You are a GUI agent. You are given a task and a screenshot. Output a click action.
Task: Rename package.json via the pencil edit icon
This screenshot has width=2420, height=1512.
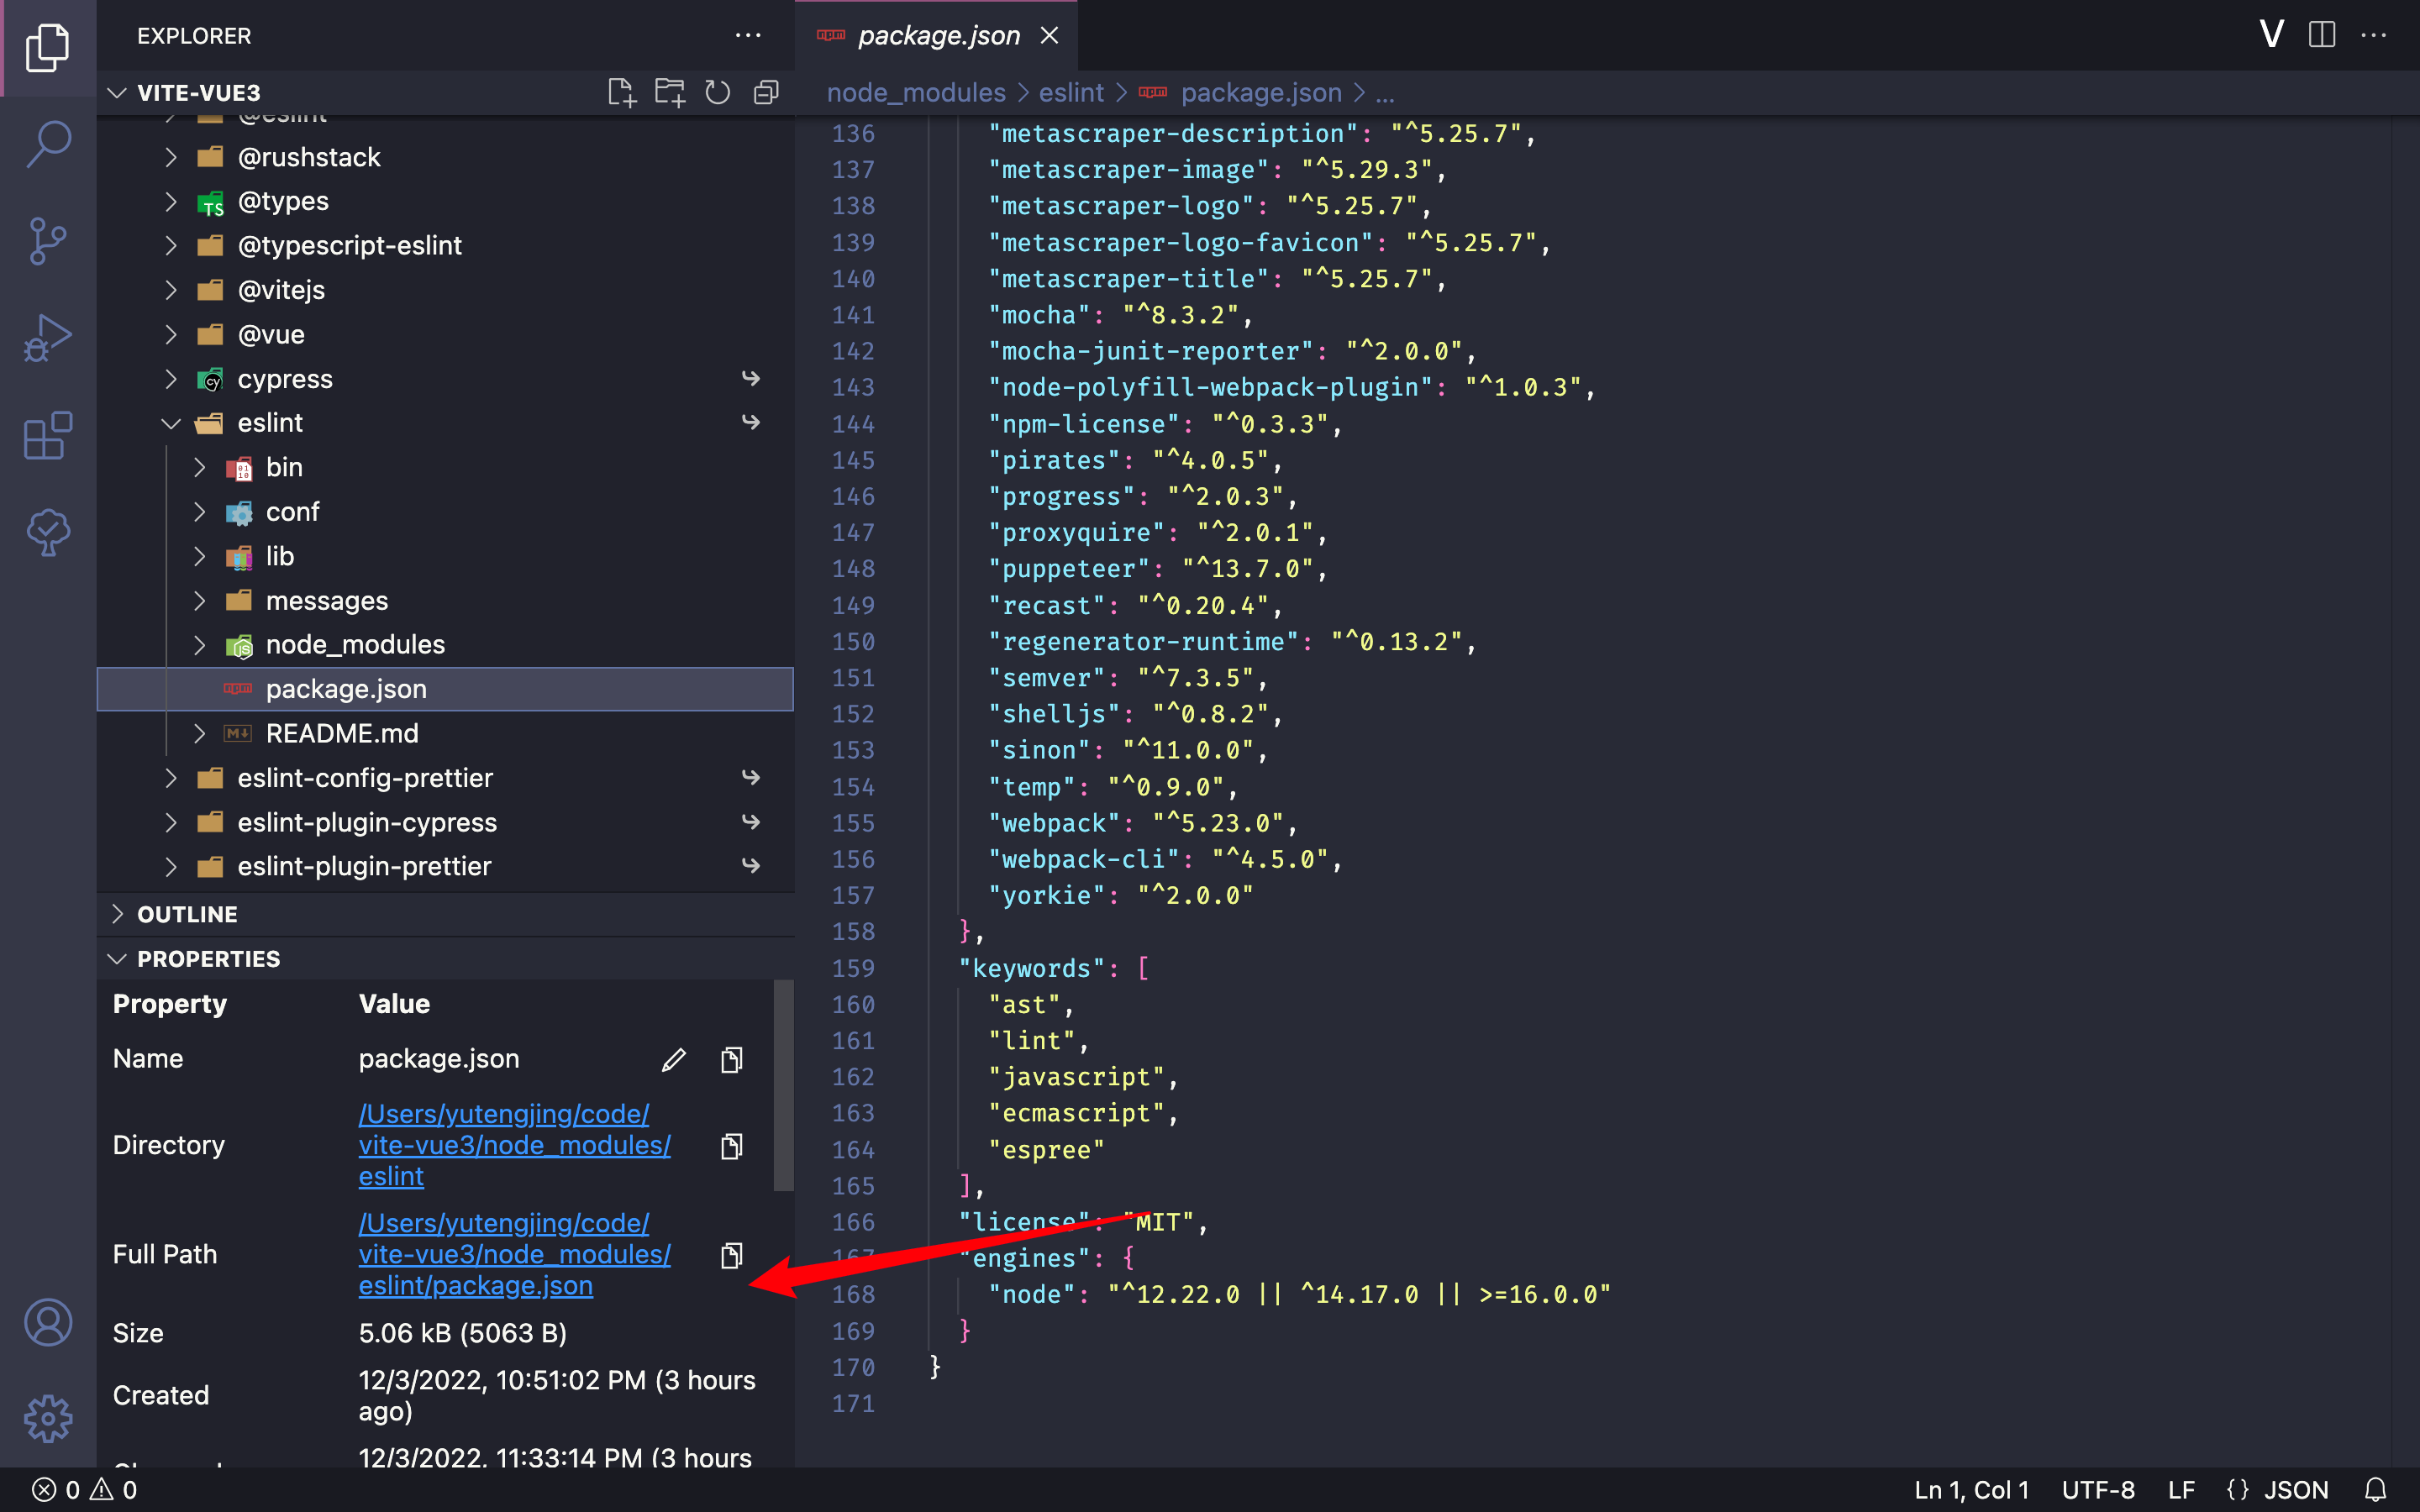[675, 1059]
